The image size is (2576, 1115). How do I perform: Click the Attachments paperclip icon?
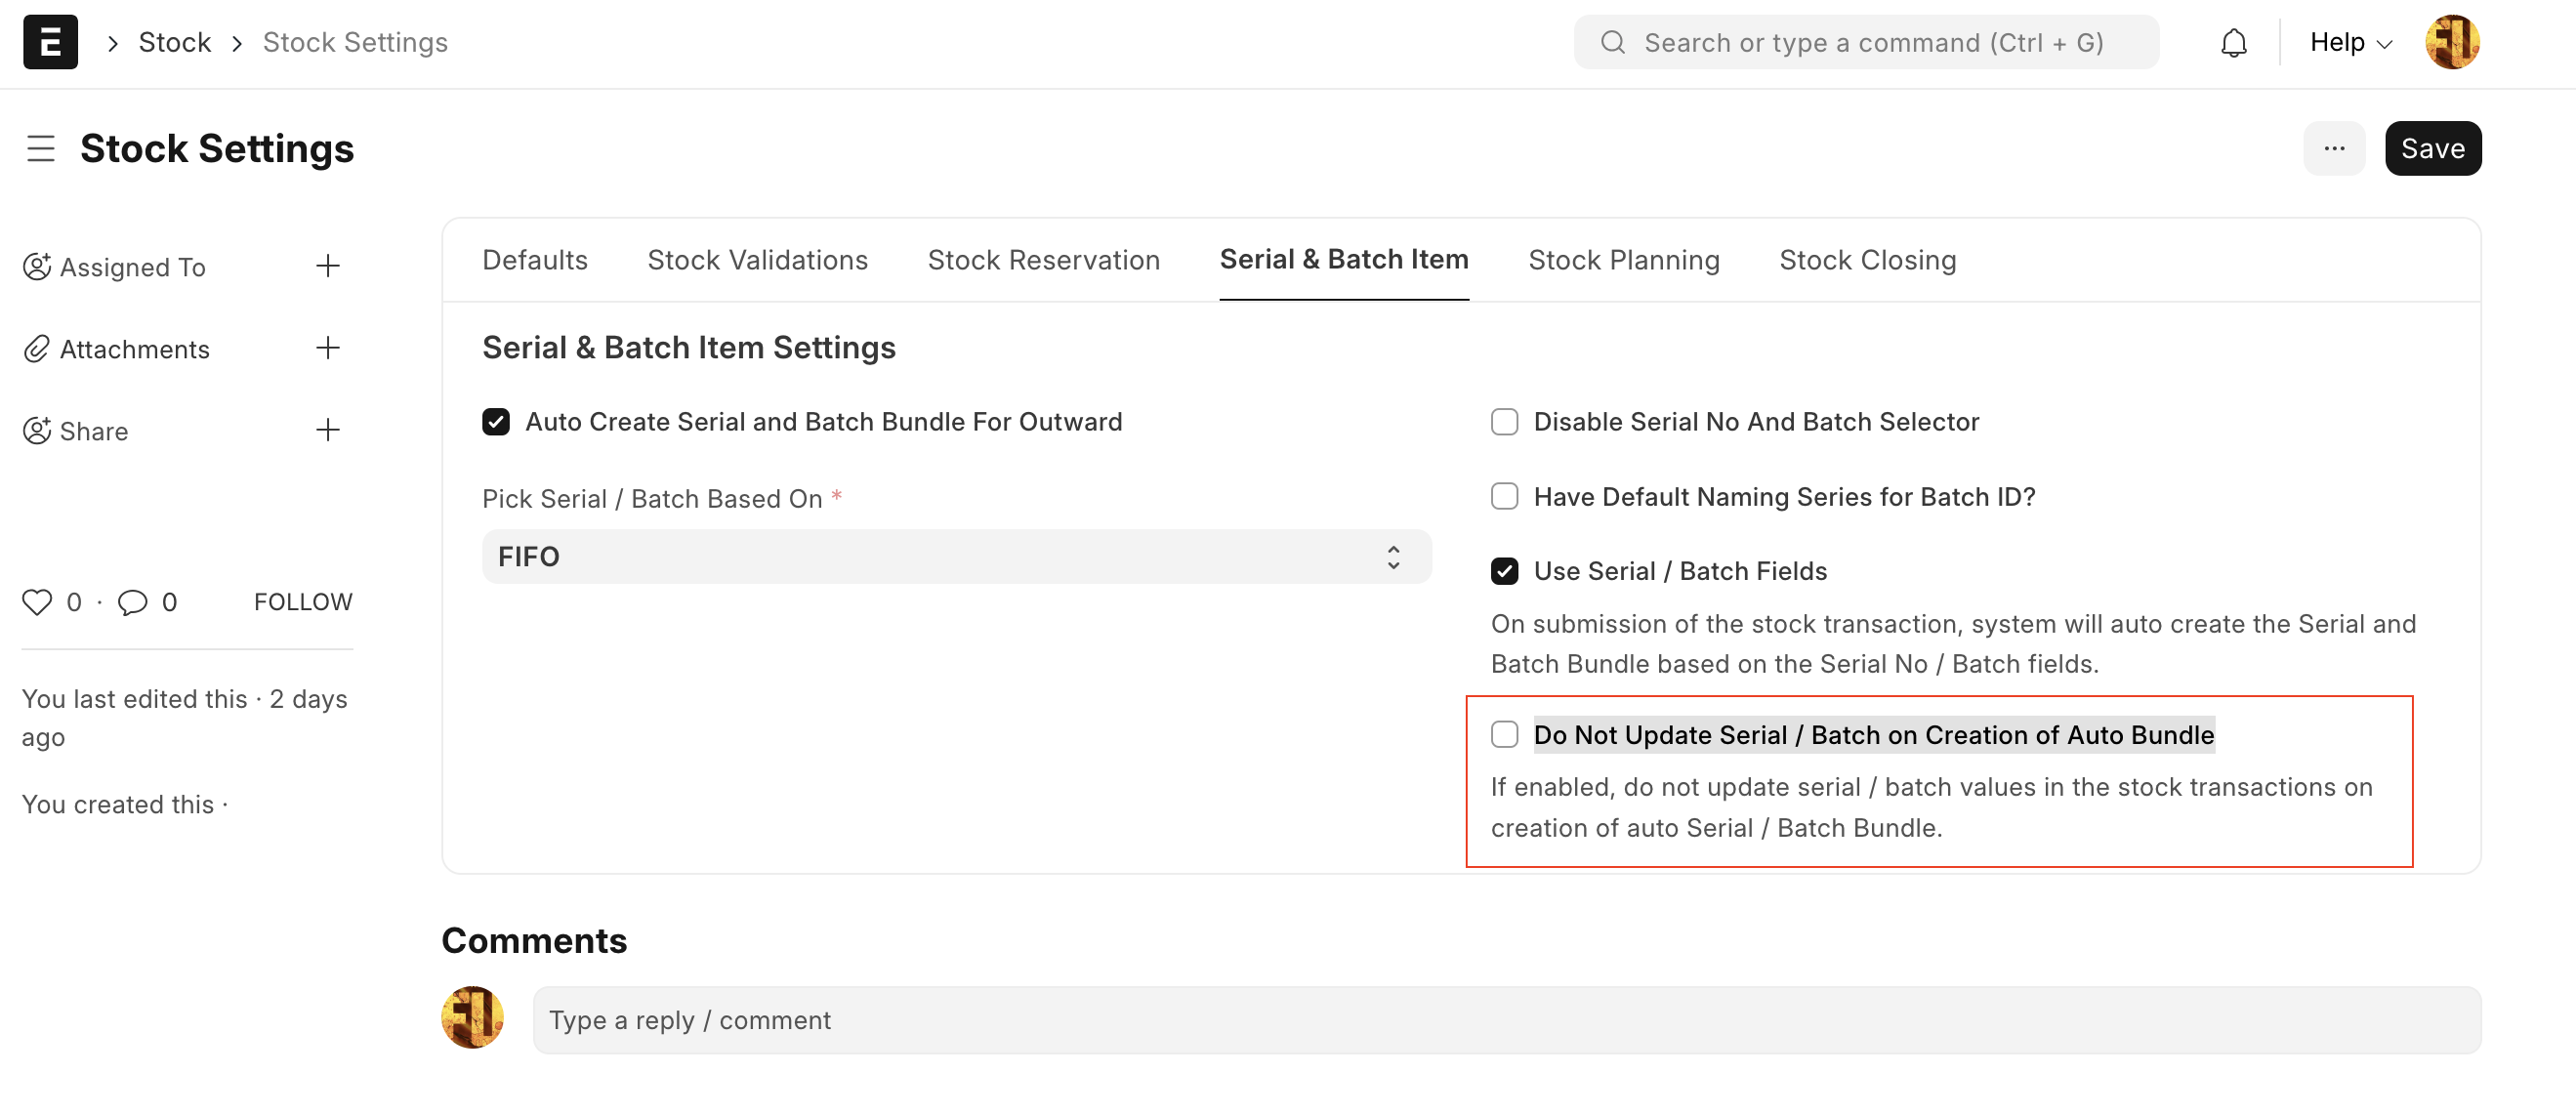[x=37, y=348]
